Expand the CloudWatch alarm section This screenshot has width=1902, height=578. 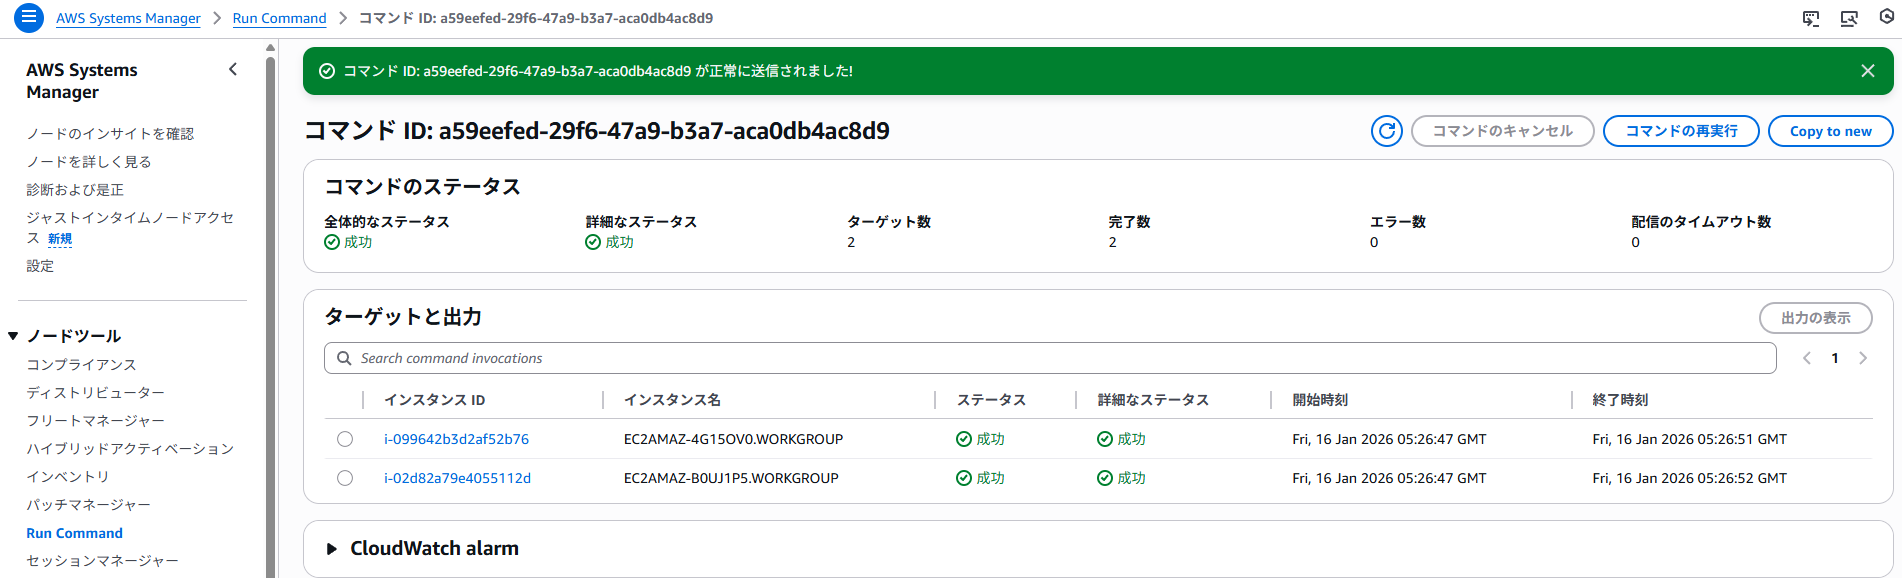pyautogui.click(x=332, y=549)
